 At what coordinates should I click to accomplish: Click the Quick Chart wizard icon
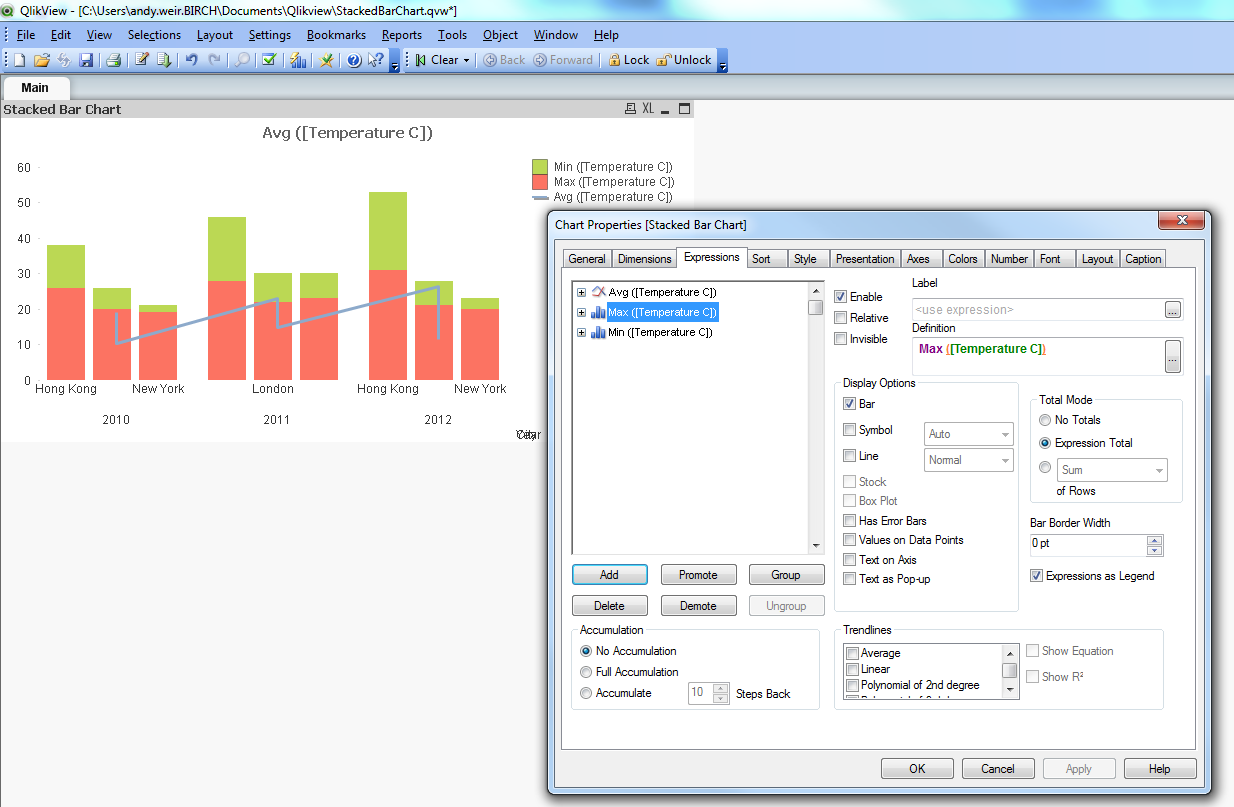[298, 60]
